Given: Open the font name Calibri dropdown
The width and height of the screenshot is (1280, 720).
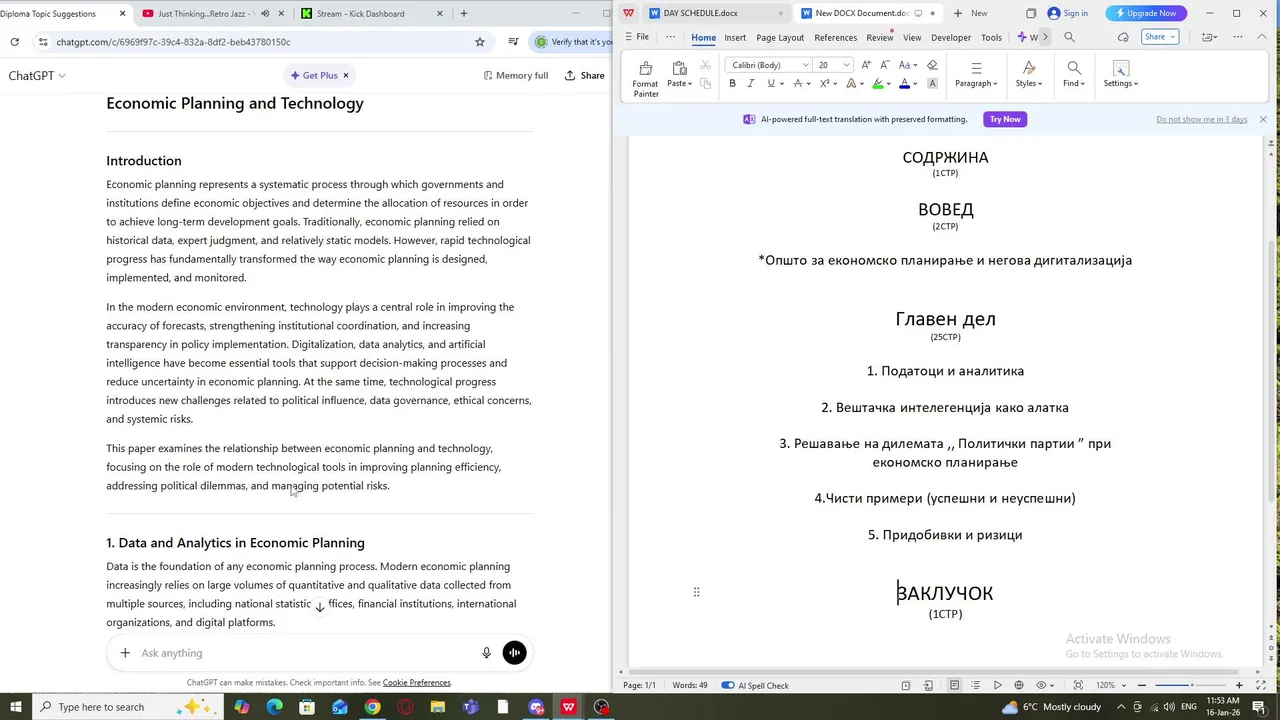Looking at the screenshot, I should click(x=806, y=65).
